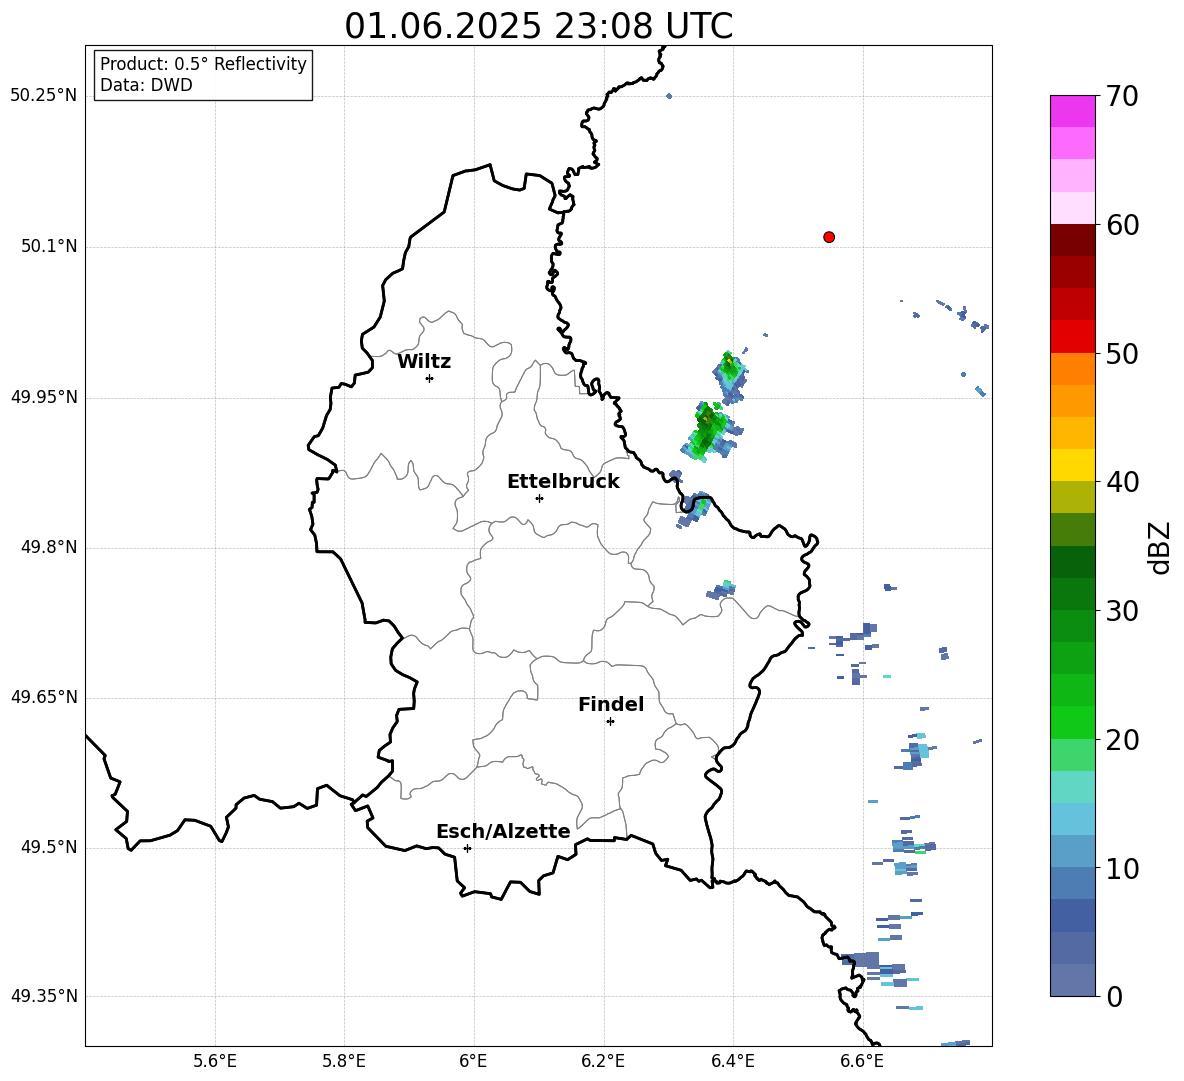Click the 49.5°N latitude tick label
Screen dimensions: 1184x1081
click(x=49, y=847)
